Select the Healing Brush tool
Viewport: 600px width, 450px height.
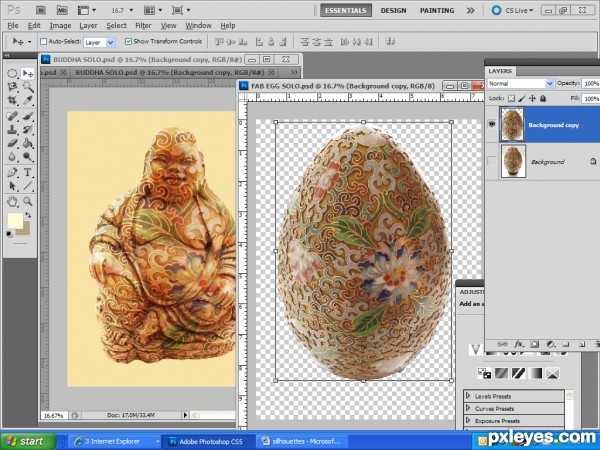(x=13, y=116)
